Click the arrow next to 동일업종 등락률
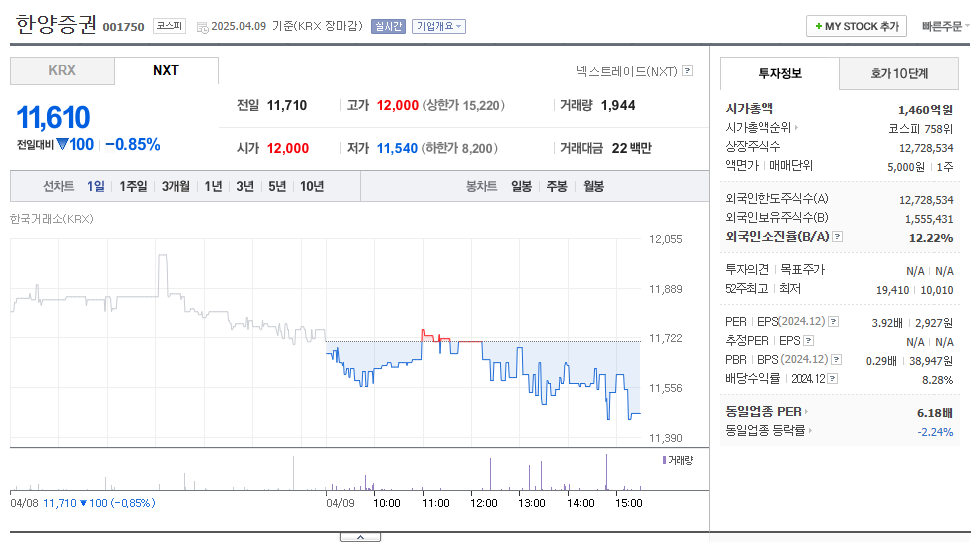The image size is (979, 542). click(810, 430)
